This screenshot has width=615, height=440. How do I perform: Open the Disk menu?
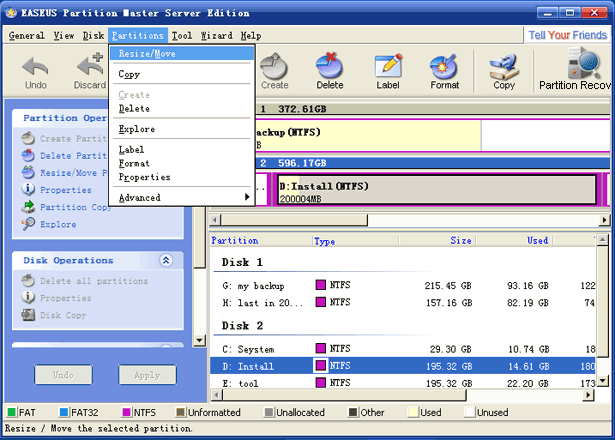93,36
